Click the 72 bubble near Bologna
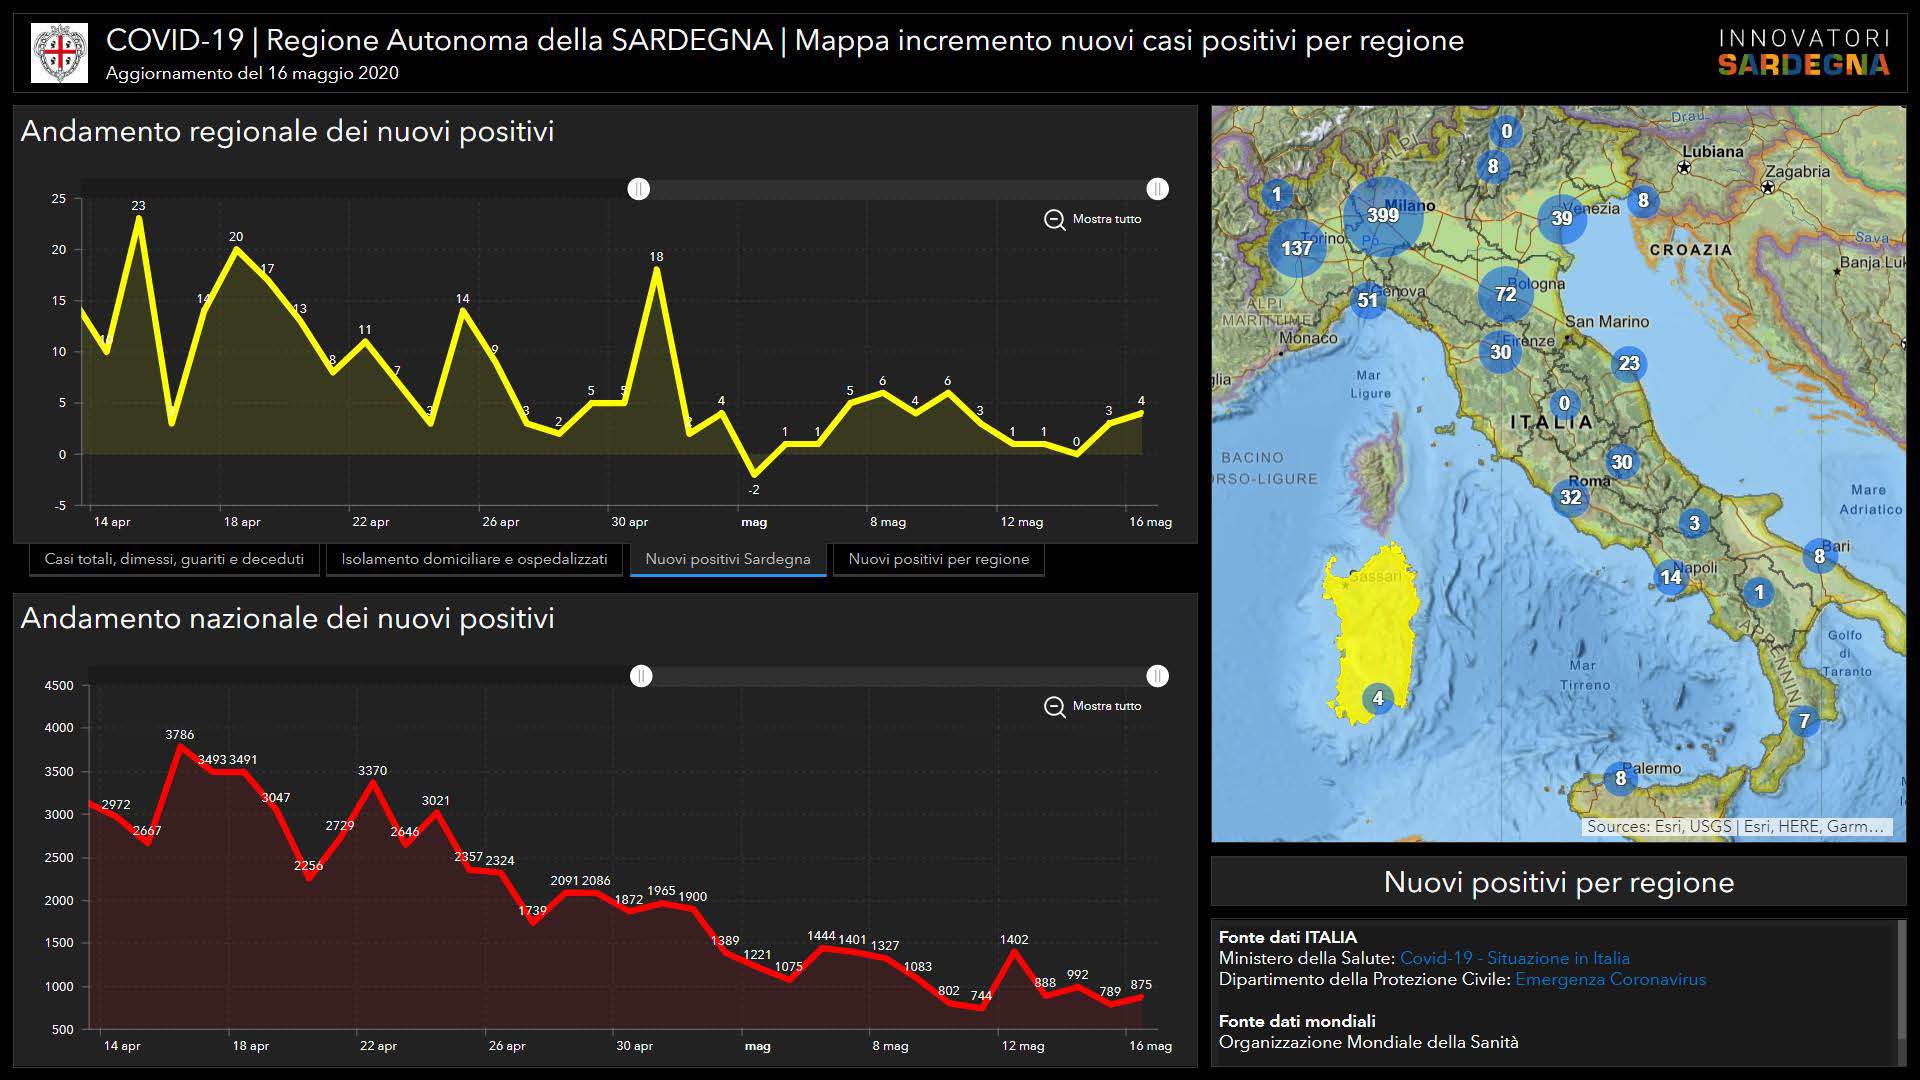The image size is (1920, 1080). (x=1505, y=294)
